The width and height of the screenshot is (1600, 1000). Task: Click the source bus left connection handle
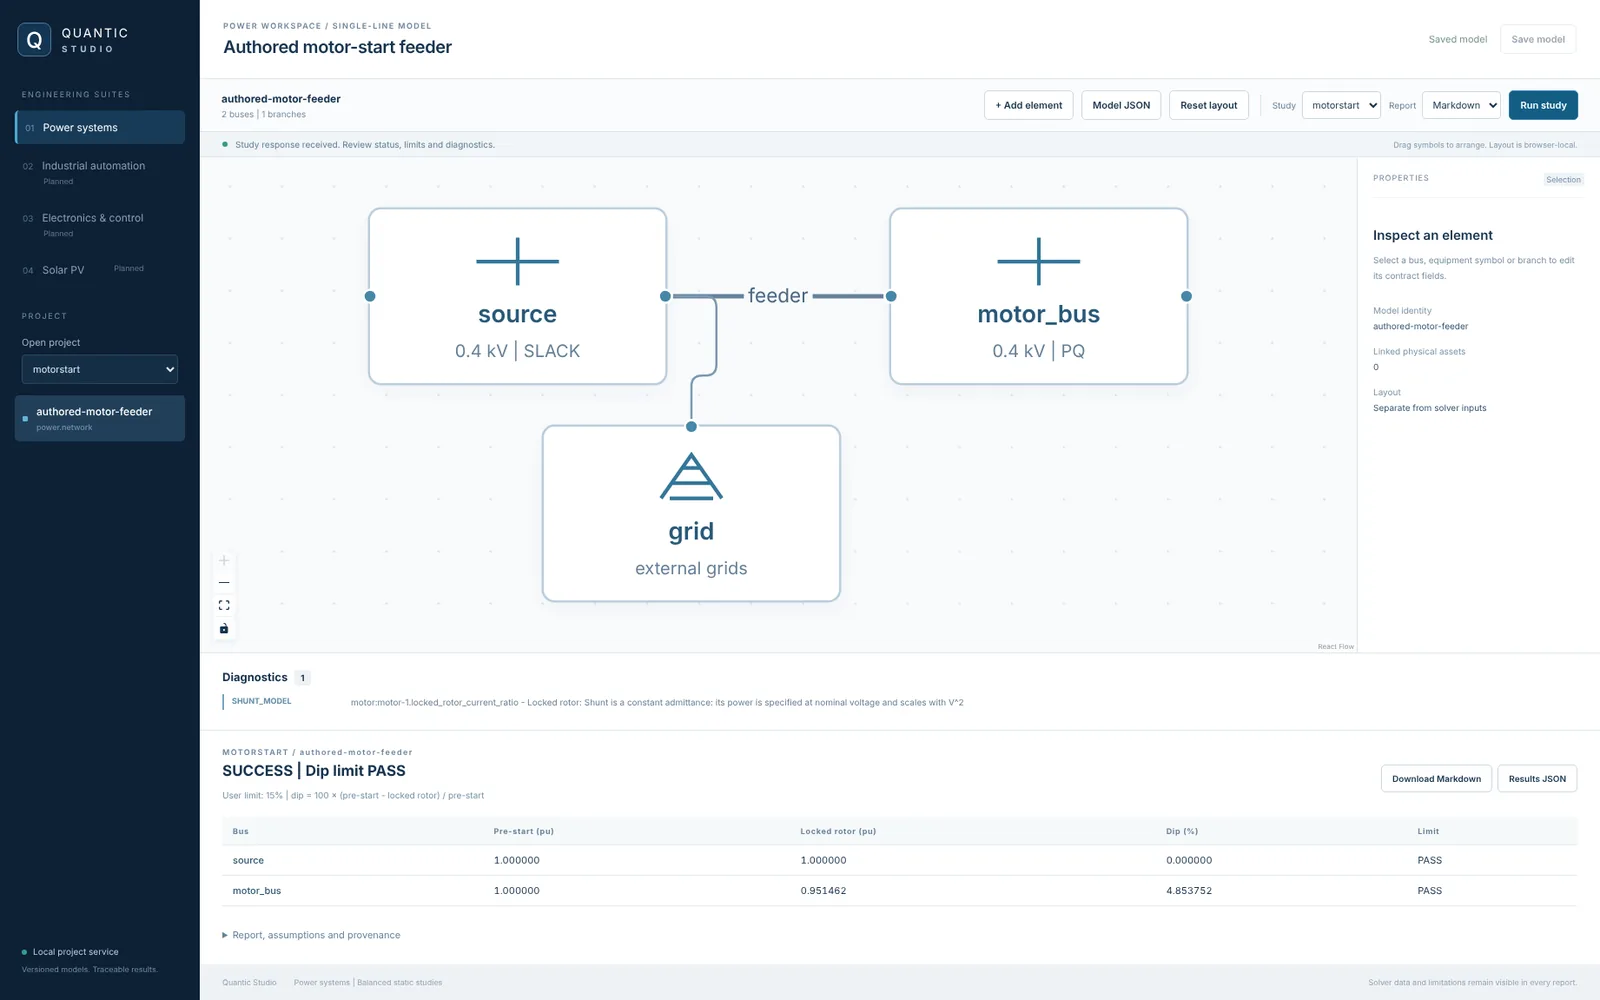[370, 296]
